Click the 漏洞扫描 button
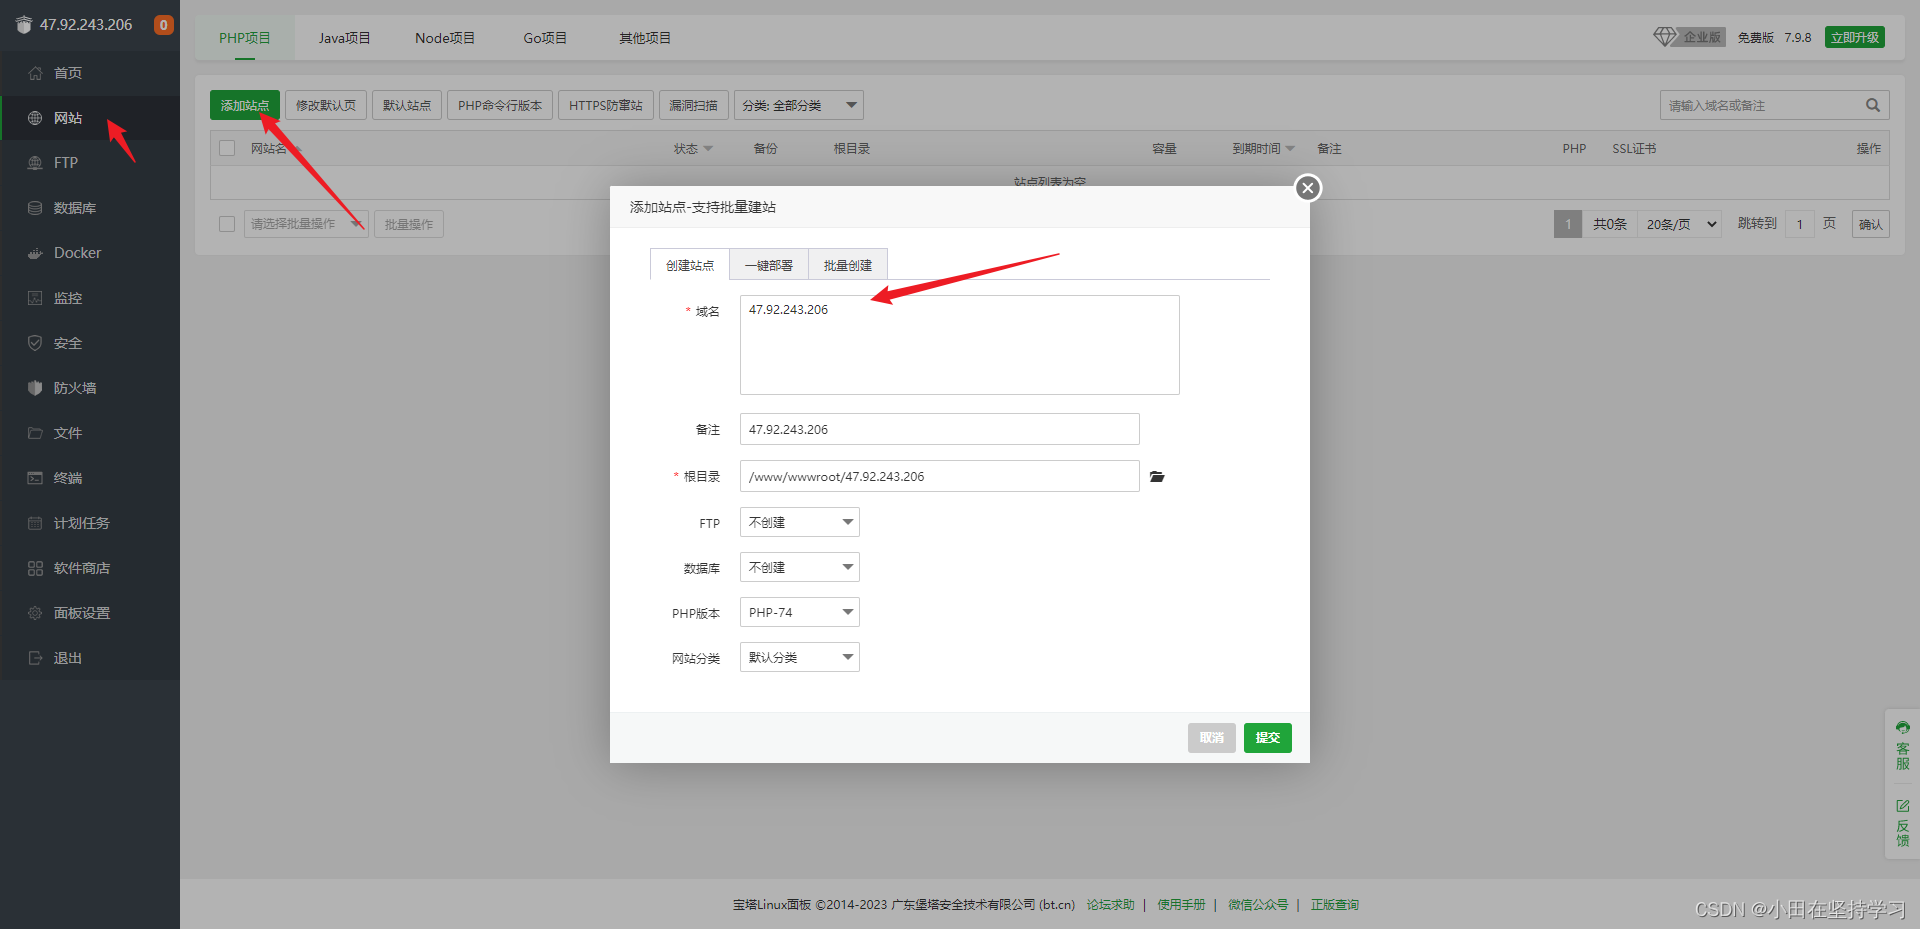1920x929 pixels. tap(694, 105)
